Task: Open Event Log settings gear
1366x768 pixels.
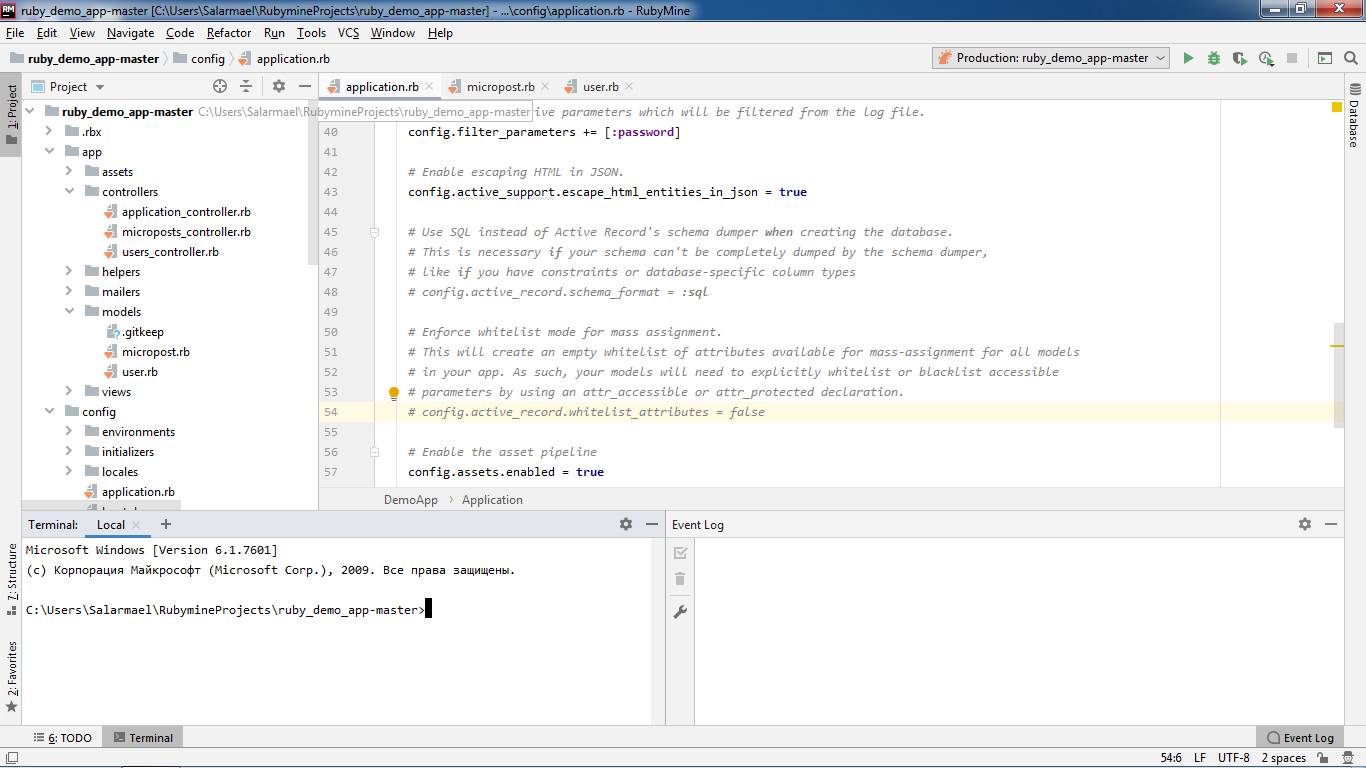Action: [1305, 524]
